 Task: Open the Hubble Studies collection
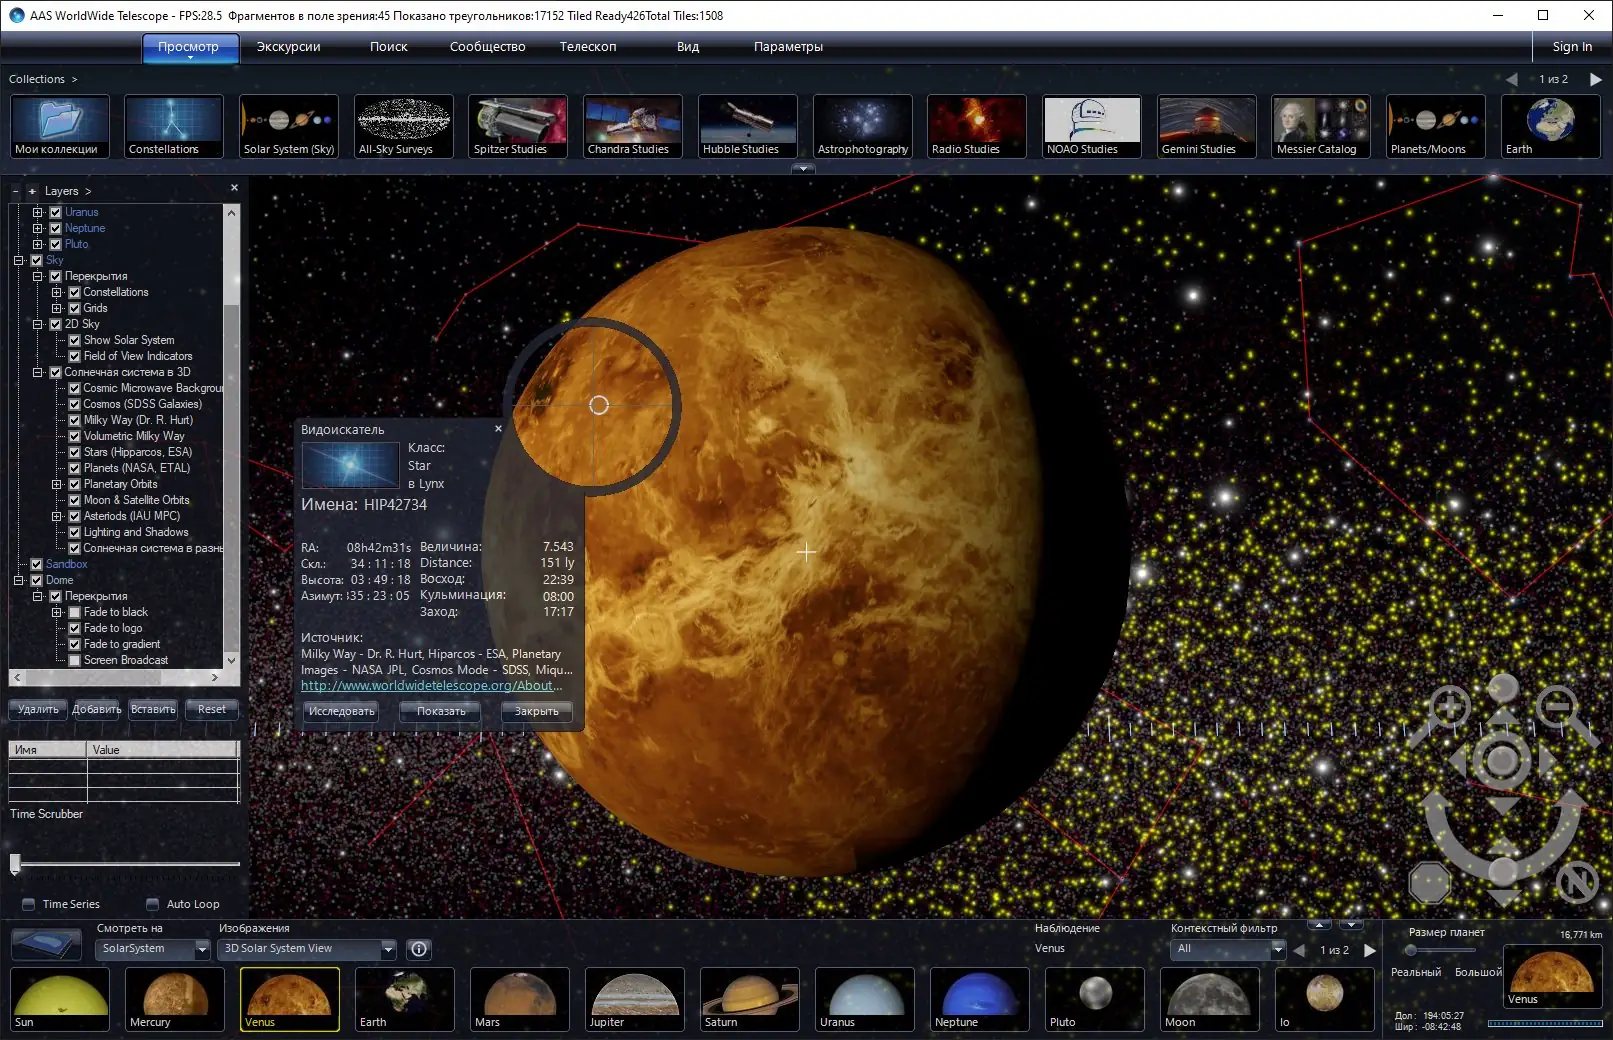(x=748, y=126)
